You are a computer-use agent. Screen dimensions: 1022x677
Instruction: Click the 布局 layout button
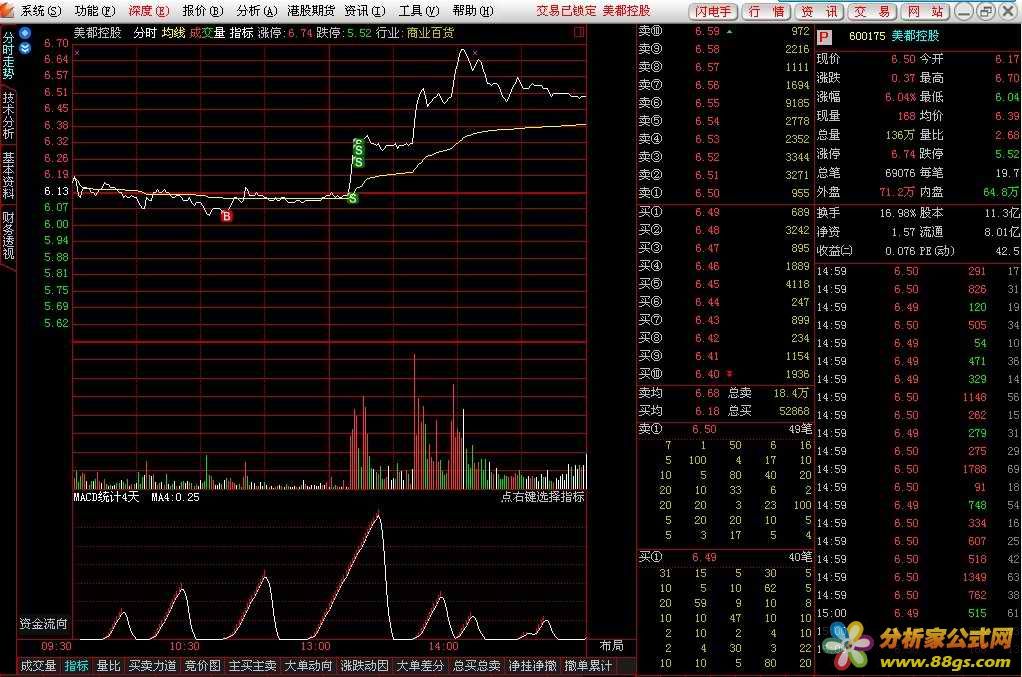(611, 645)
